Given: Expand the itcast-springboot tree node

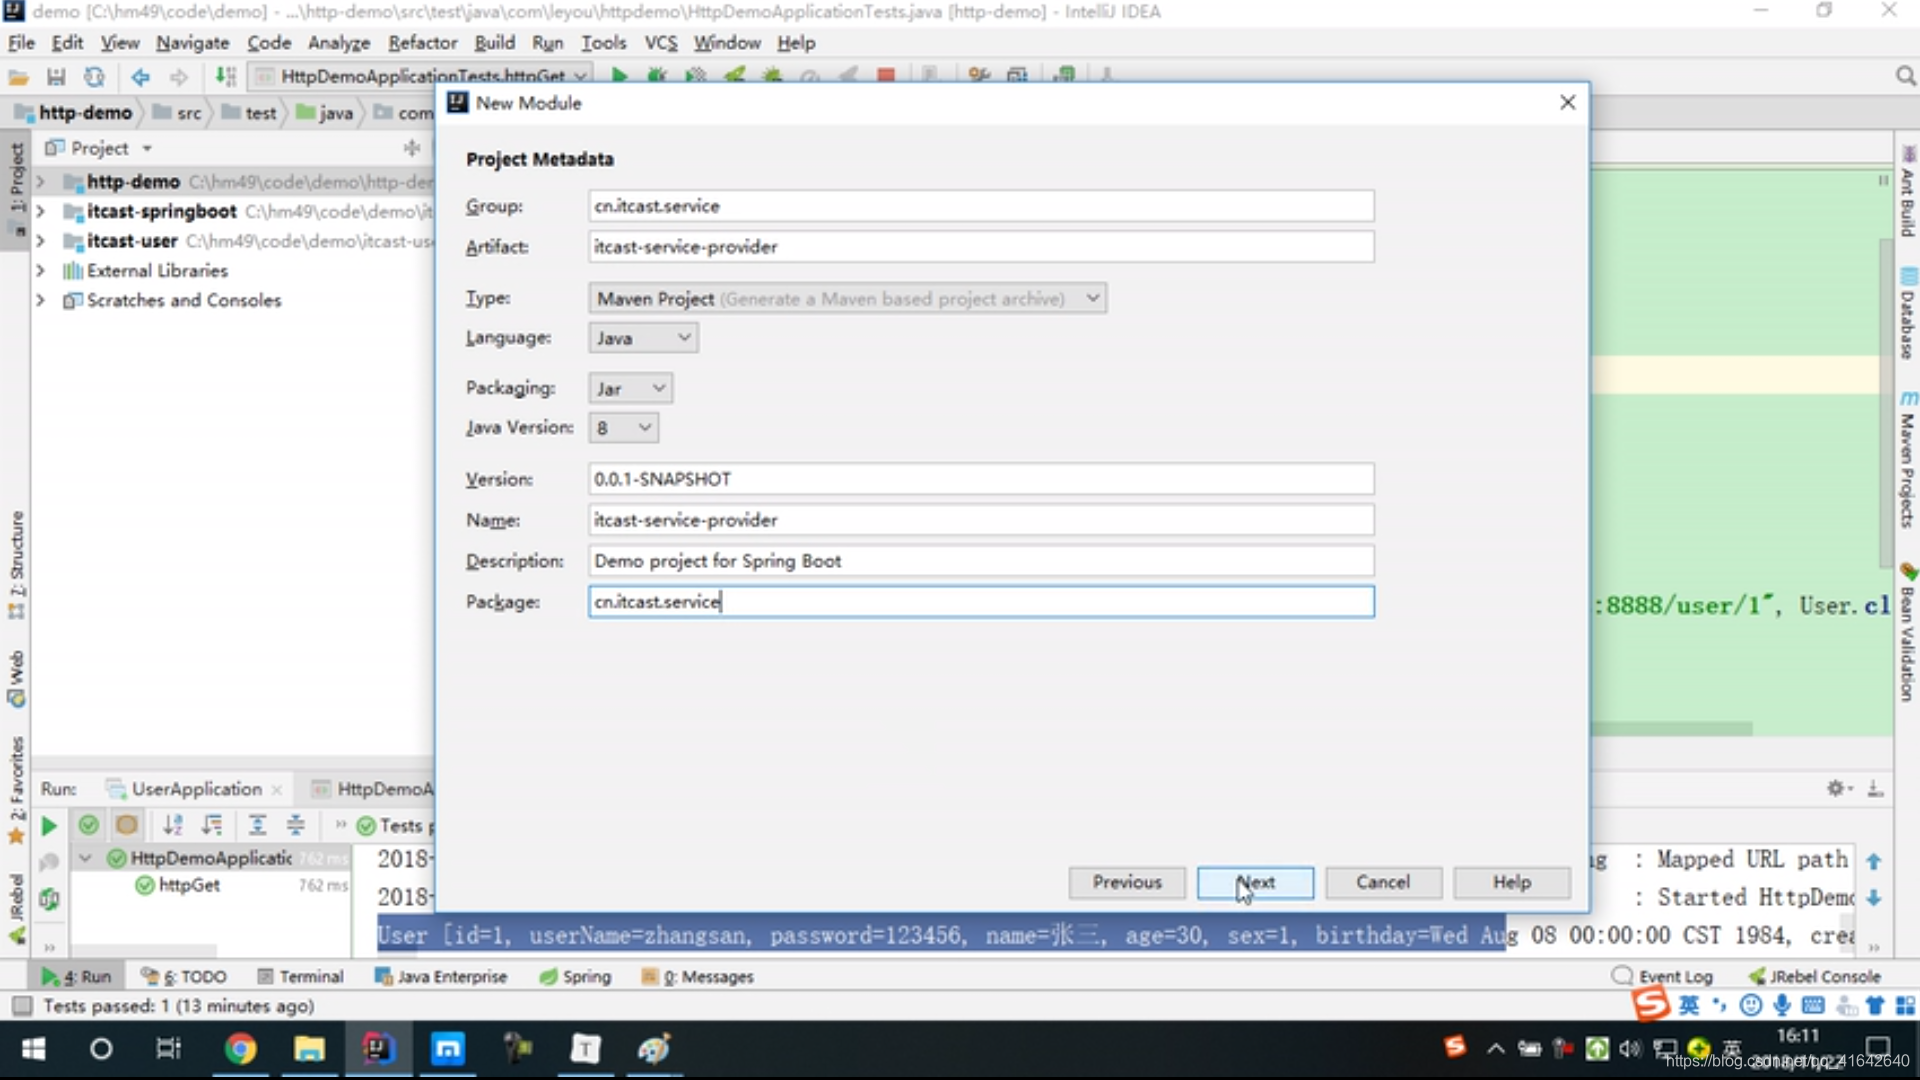Looking at the screenshot, I should click(x=40, y=211).
